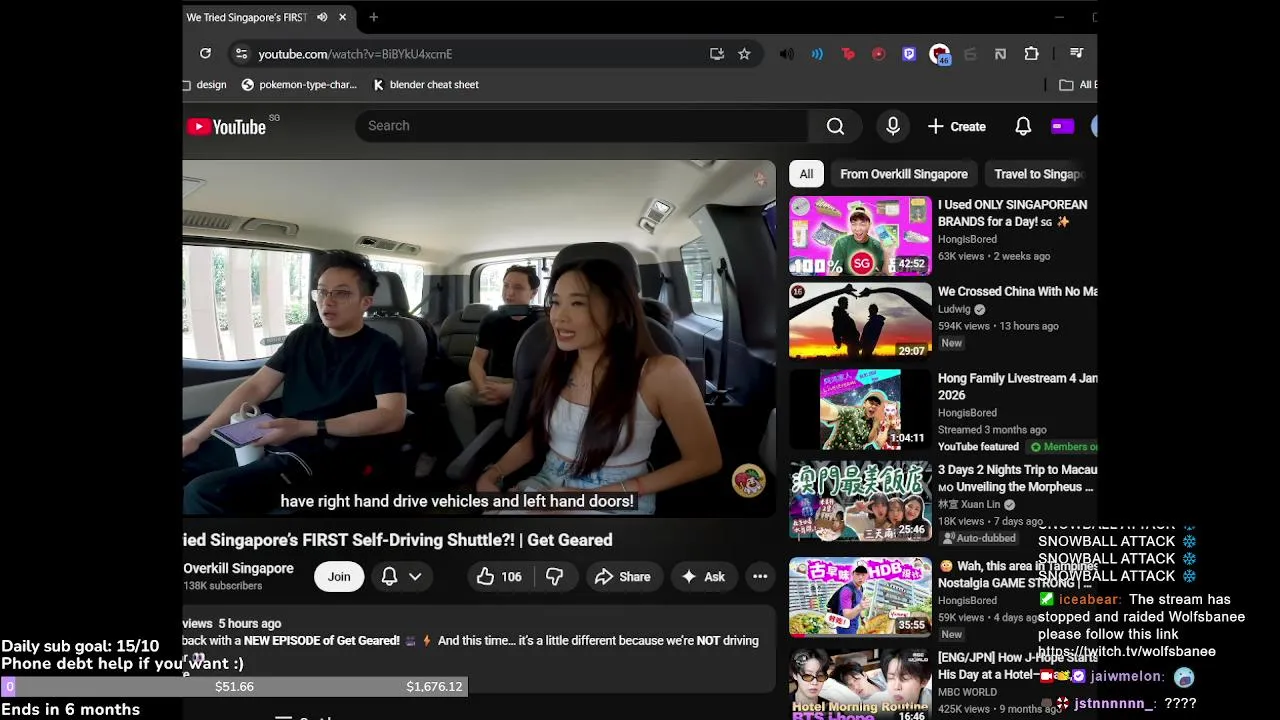Open site information icon in address bar

tap(241, 54)
